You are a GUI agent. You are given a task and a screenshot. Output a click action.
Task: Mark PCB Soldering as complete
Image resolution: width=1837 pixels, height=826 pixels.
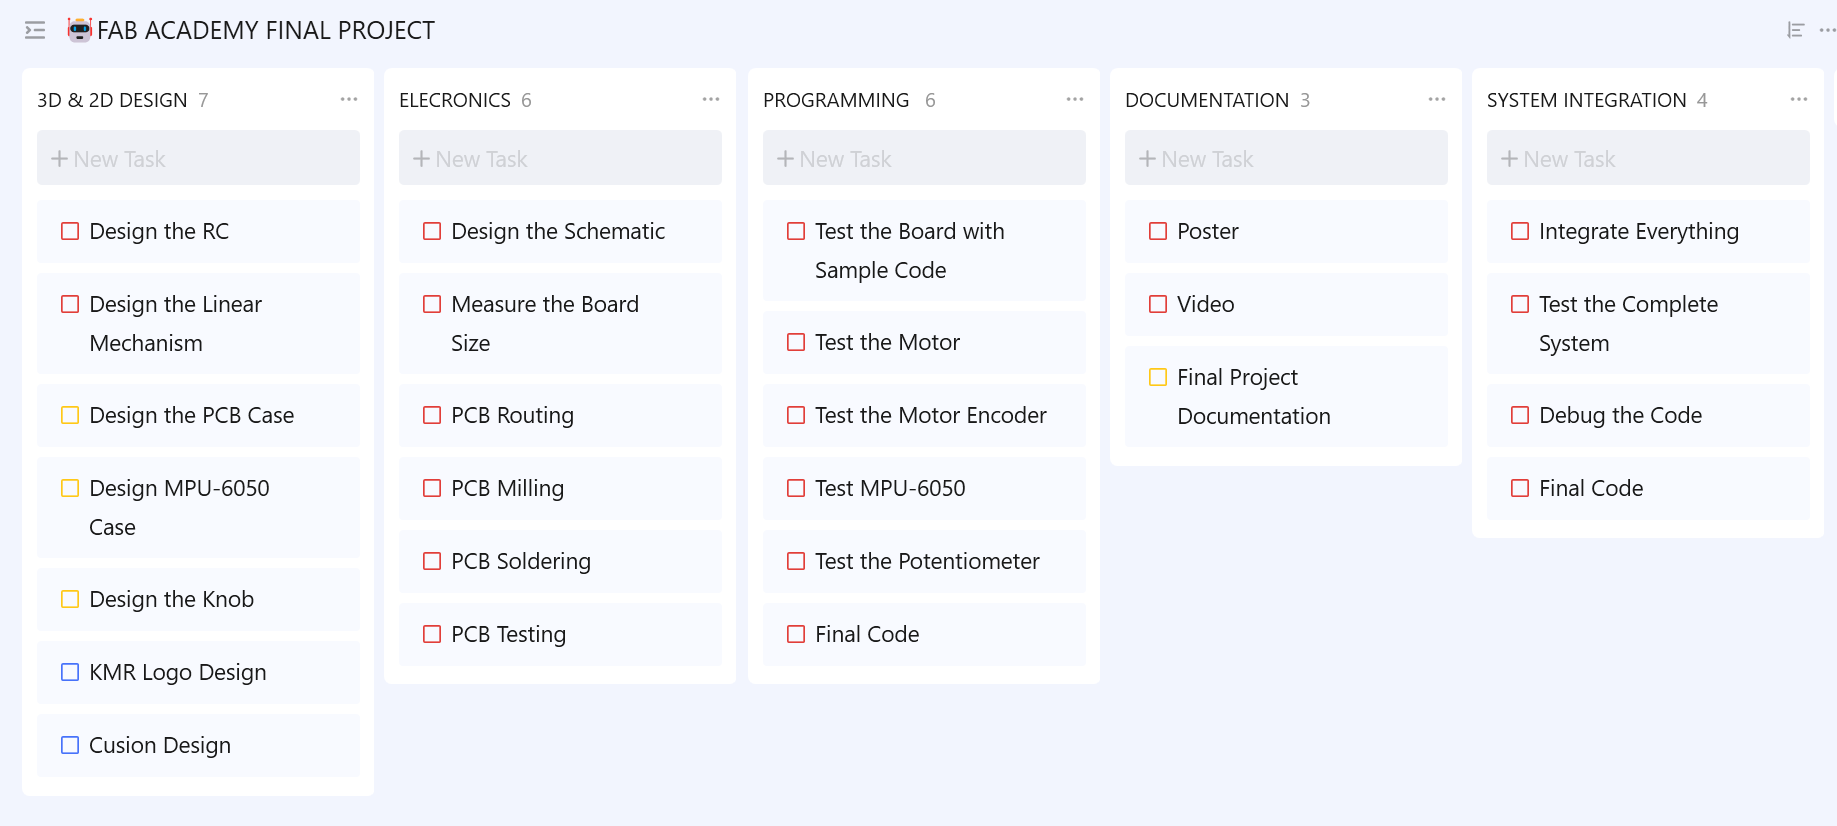pyautogui.click(x=432, y=561)
